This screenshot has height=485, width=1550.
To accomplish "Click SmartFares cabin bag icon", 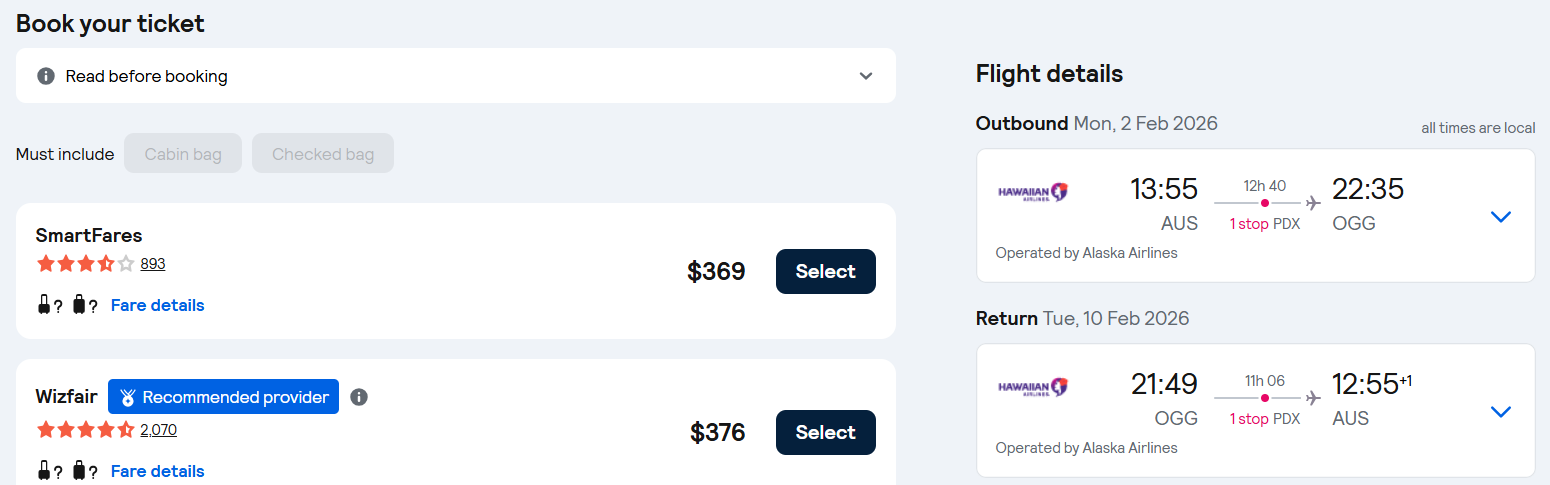I will [x=44, y=306].
